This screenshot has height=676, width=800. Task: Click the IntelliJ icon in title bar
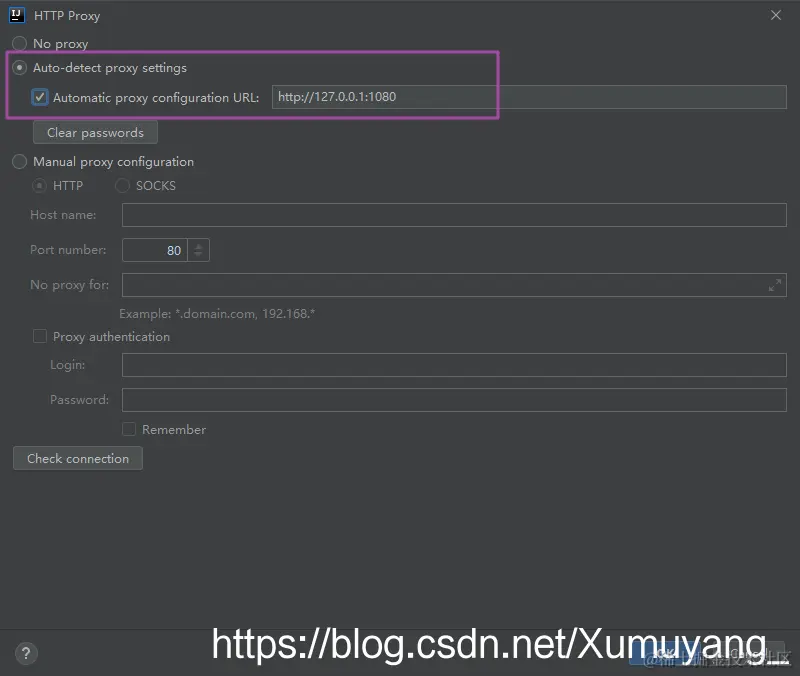(17, 15)
